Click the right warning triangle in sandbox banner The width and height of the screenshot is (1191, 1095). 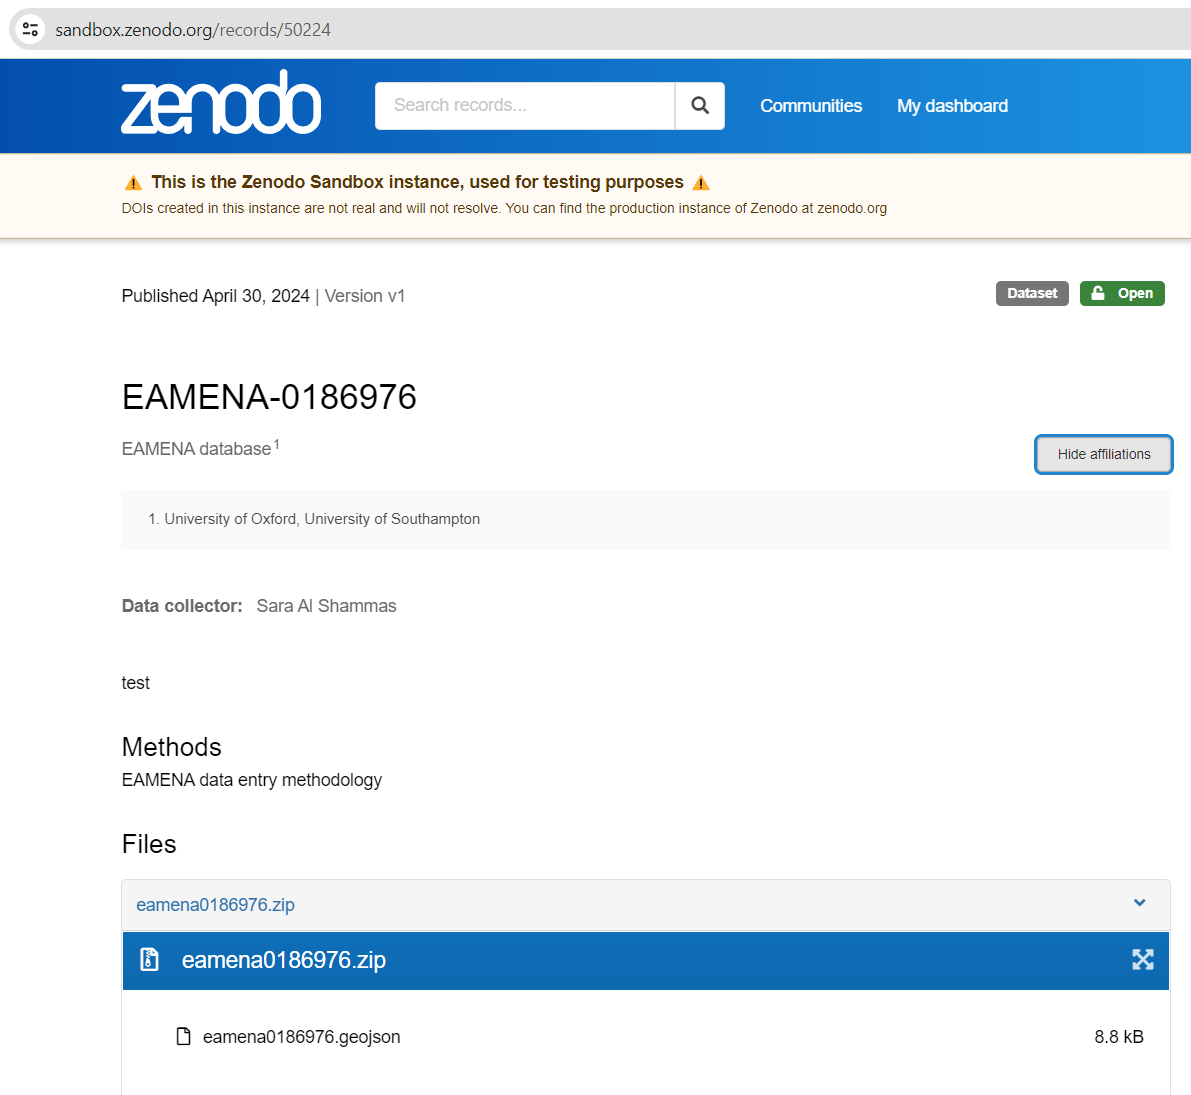coord(701,183)
